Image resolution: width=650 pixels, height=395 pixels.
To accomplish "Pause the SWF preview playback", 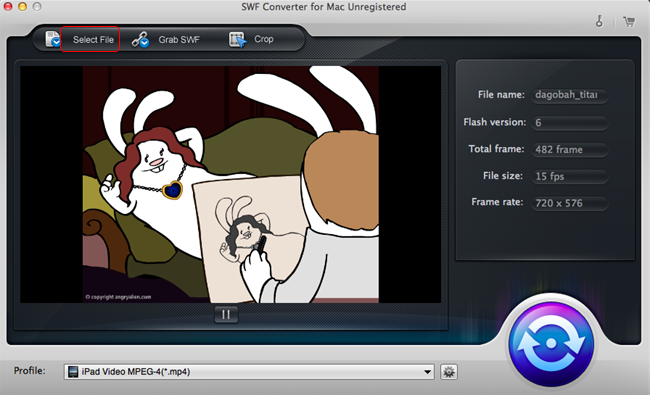I will click(226, 315).
